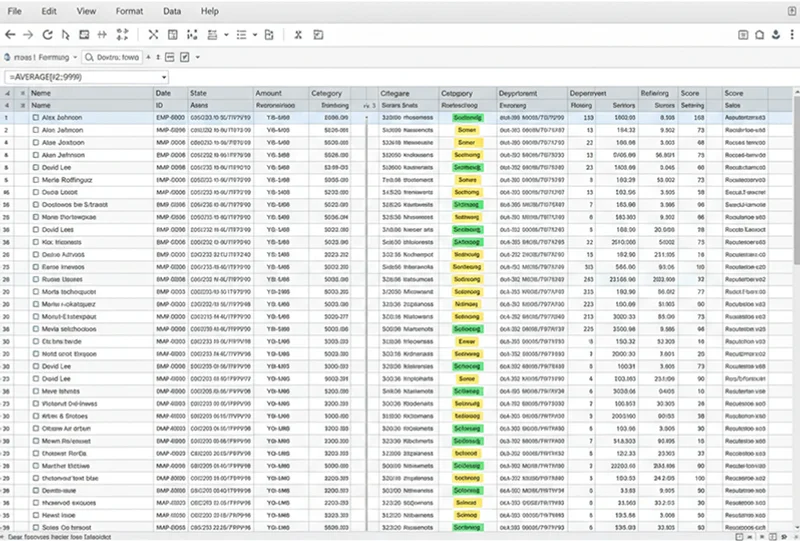
Task: Click the picture icon in the toolbar
Action: click(x=84, y=35)
